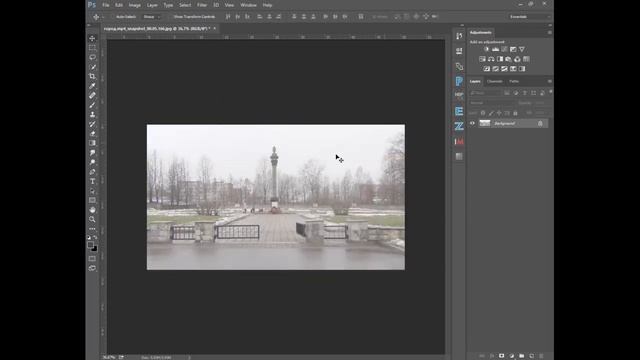Click the foreground color swatch

[90, 244]
